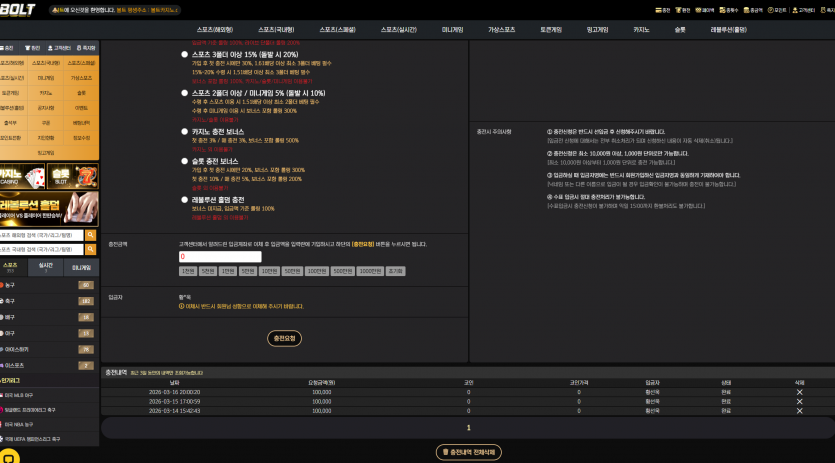
Task: Click the 충전요청 deposit request button
Action: coord(284,338)
